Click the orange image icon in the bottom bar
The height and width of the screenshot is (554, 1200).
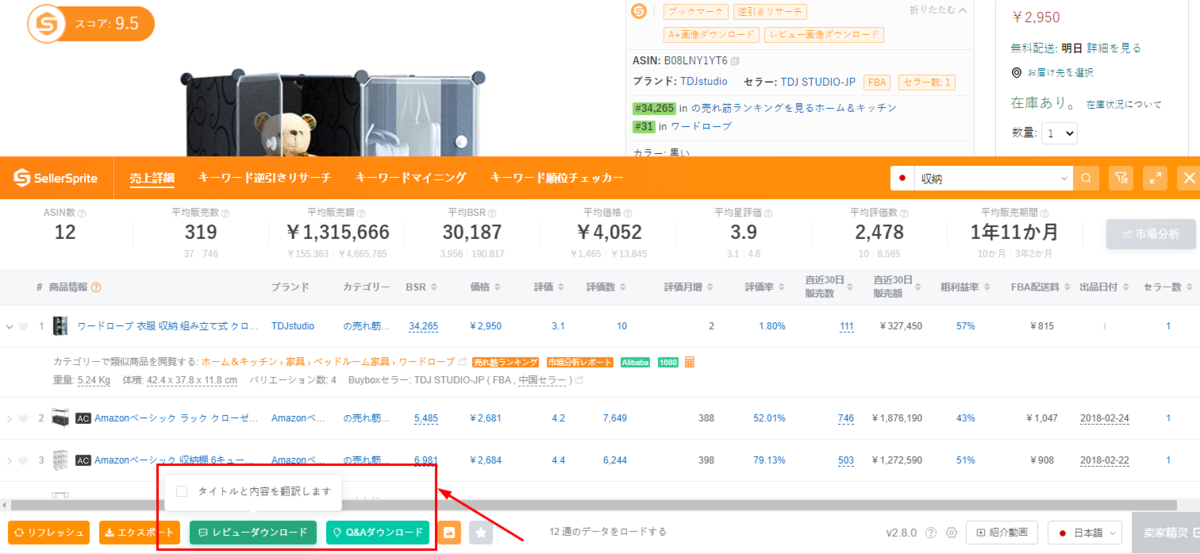[x=449, y=532]
